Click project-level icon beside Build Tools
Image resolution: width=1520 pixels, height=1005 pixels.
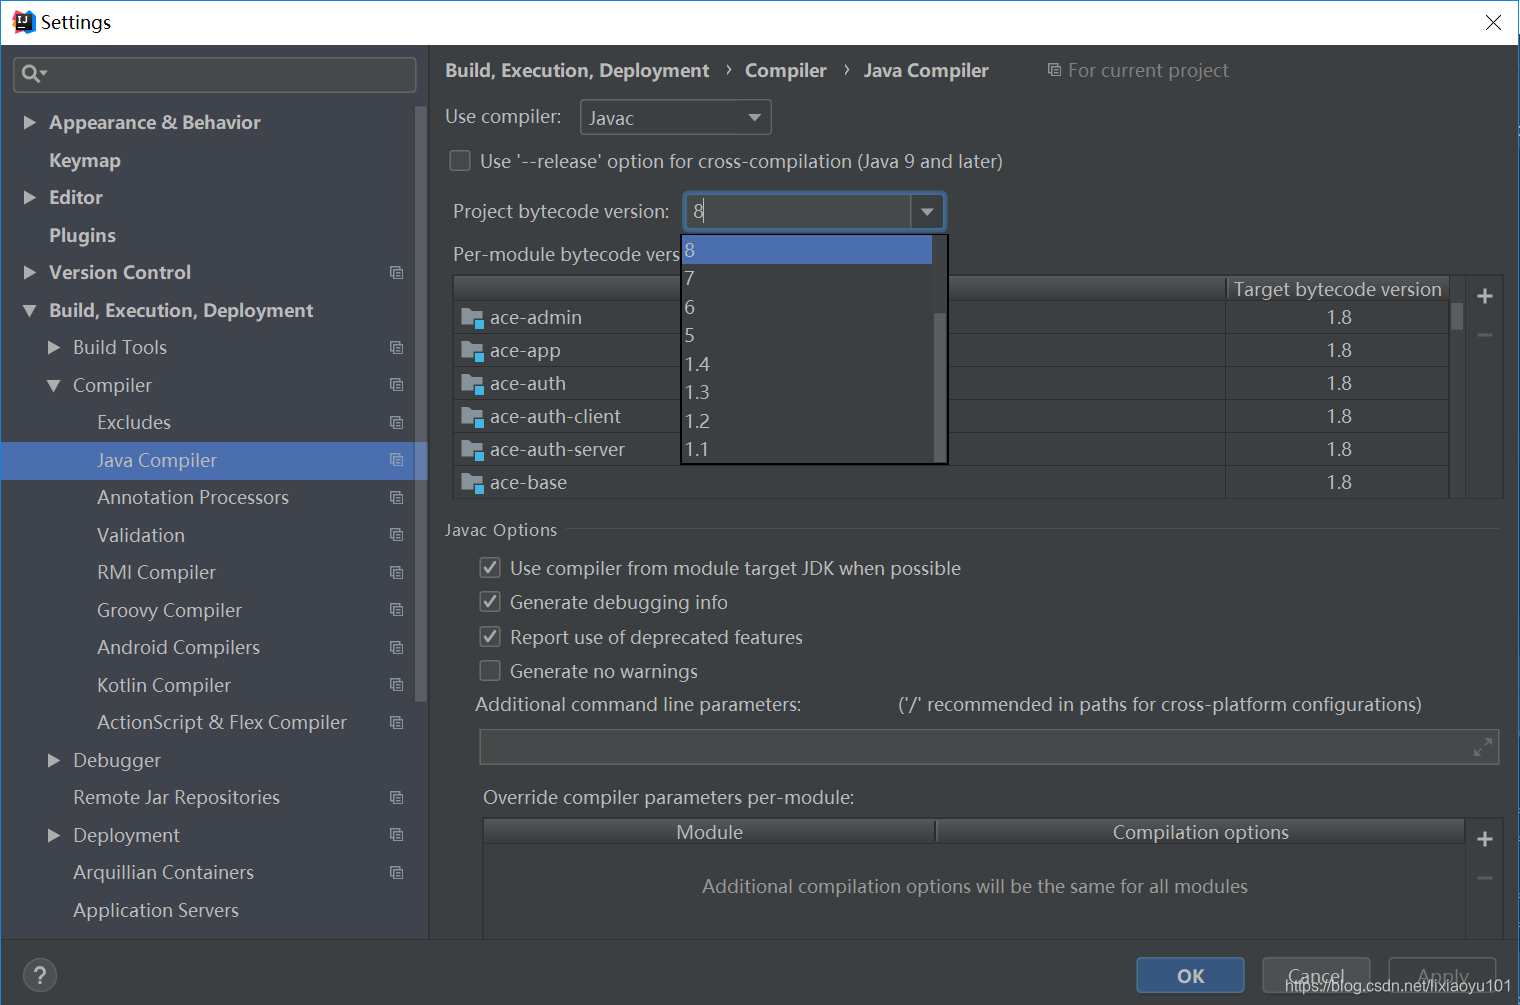pos(396,348)
